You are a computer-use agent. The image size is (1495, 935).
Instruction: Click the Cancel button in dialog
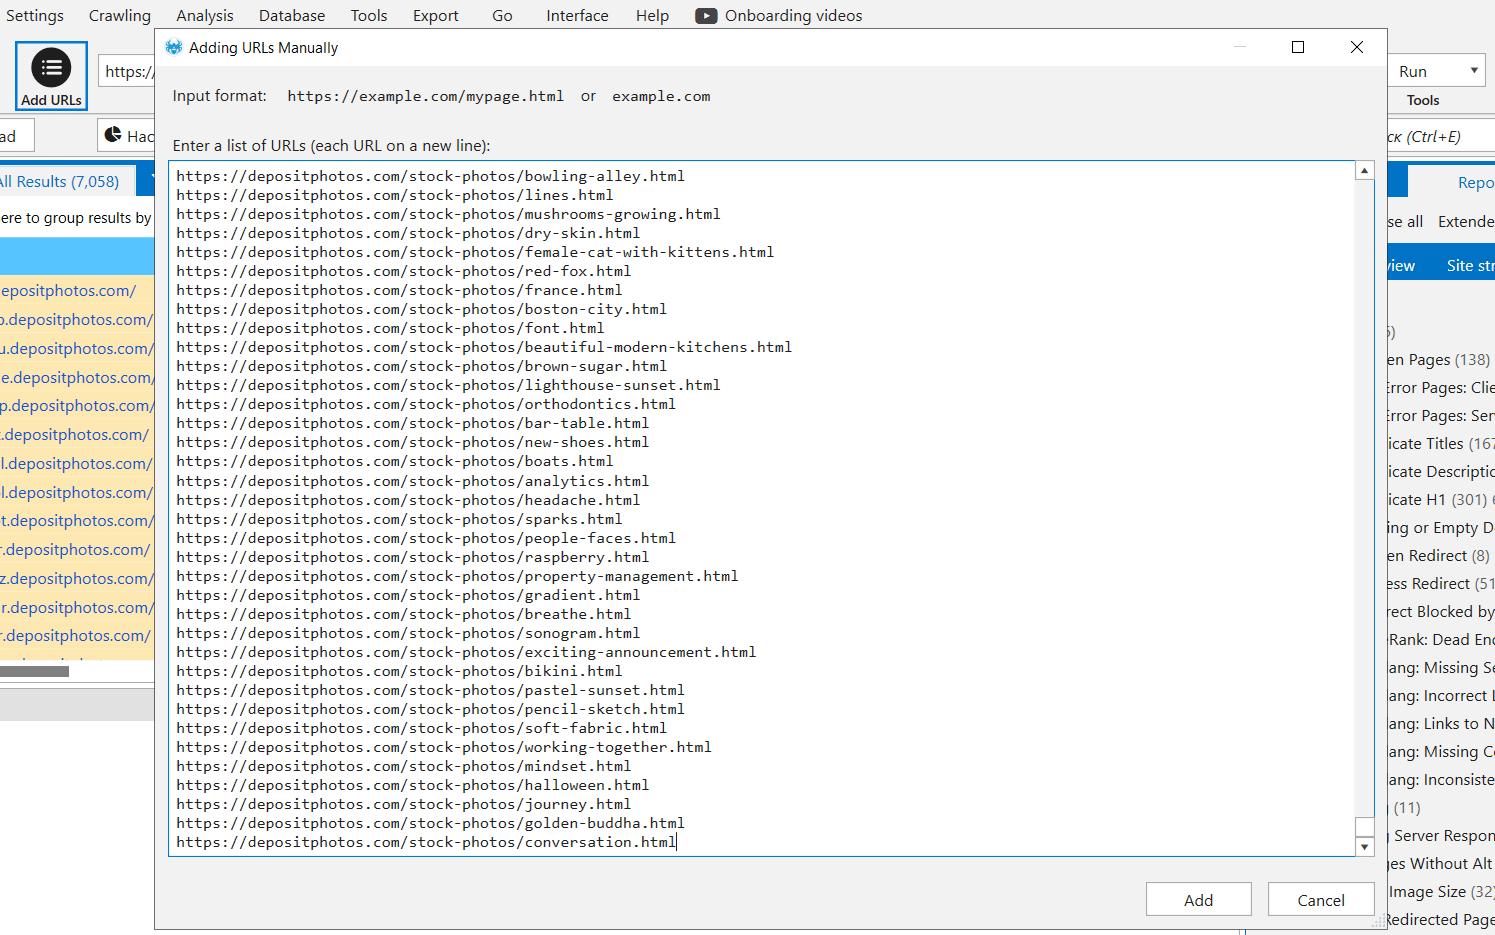[x=1321, y=899]
